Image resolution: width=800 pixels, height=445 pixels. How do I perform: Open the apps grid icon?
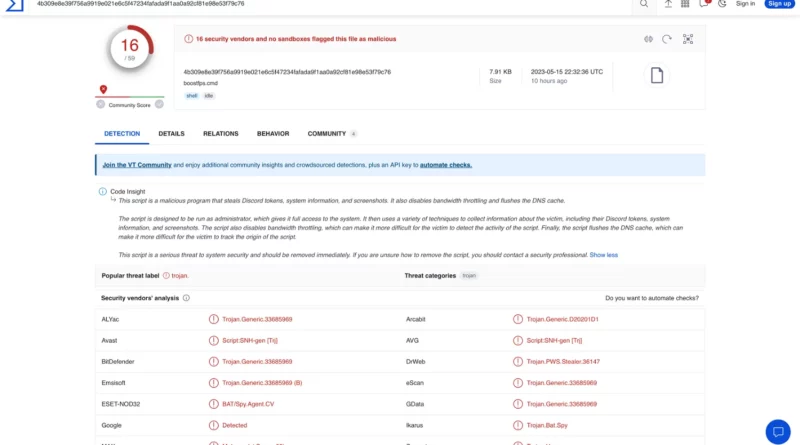pos(685,4)
